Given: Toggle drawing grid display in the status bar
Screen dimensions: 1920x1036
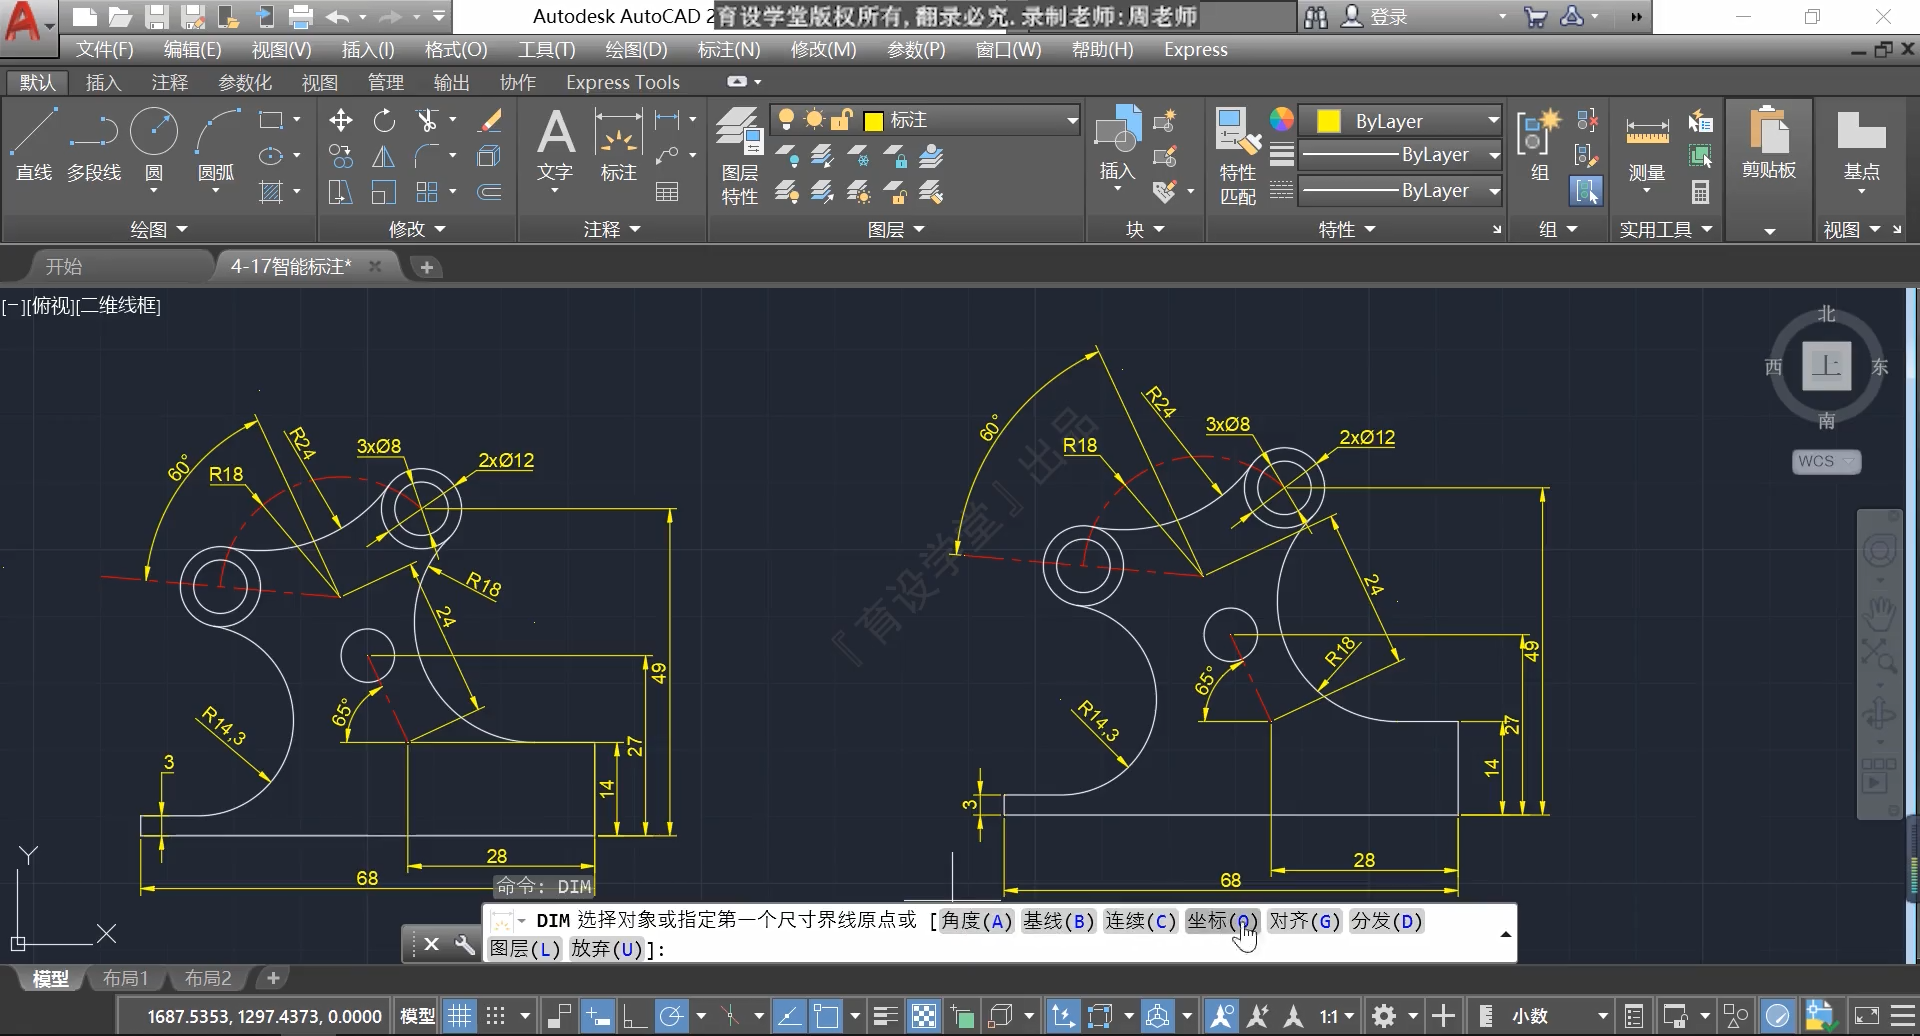Looking at the screenshot, I should coord(459,1016).
